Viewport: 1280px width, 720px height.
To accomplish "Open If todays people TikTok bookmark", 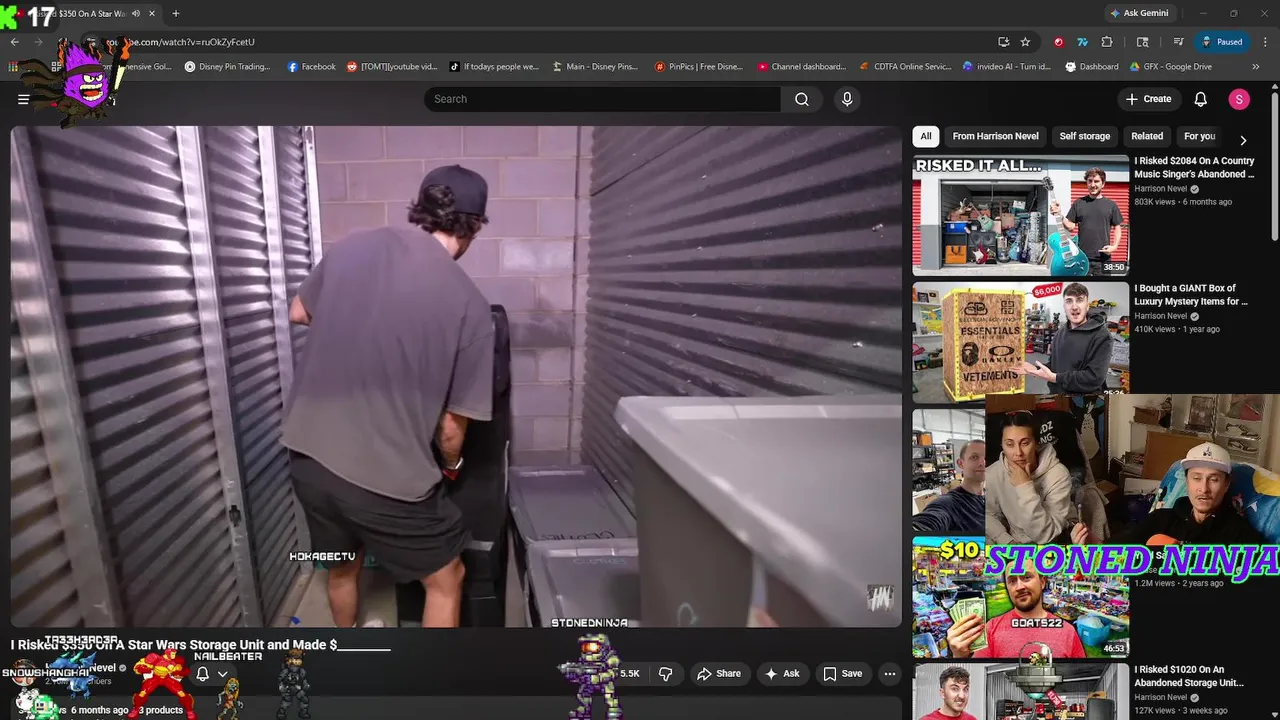I will pyautogui.click(x=494, y=67).
